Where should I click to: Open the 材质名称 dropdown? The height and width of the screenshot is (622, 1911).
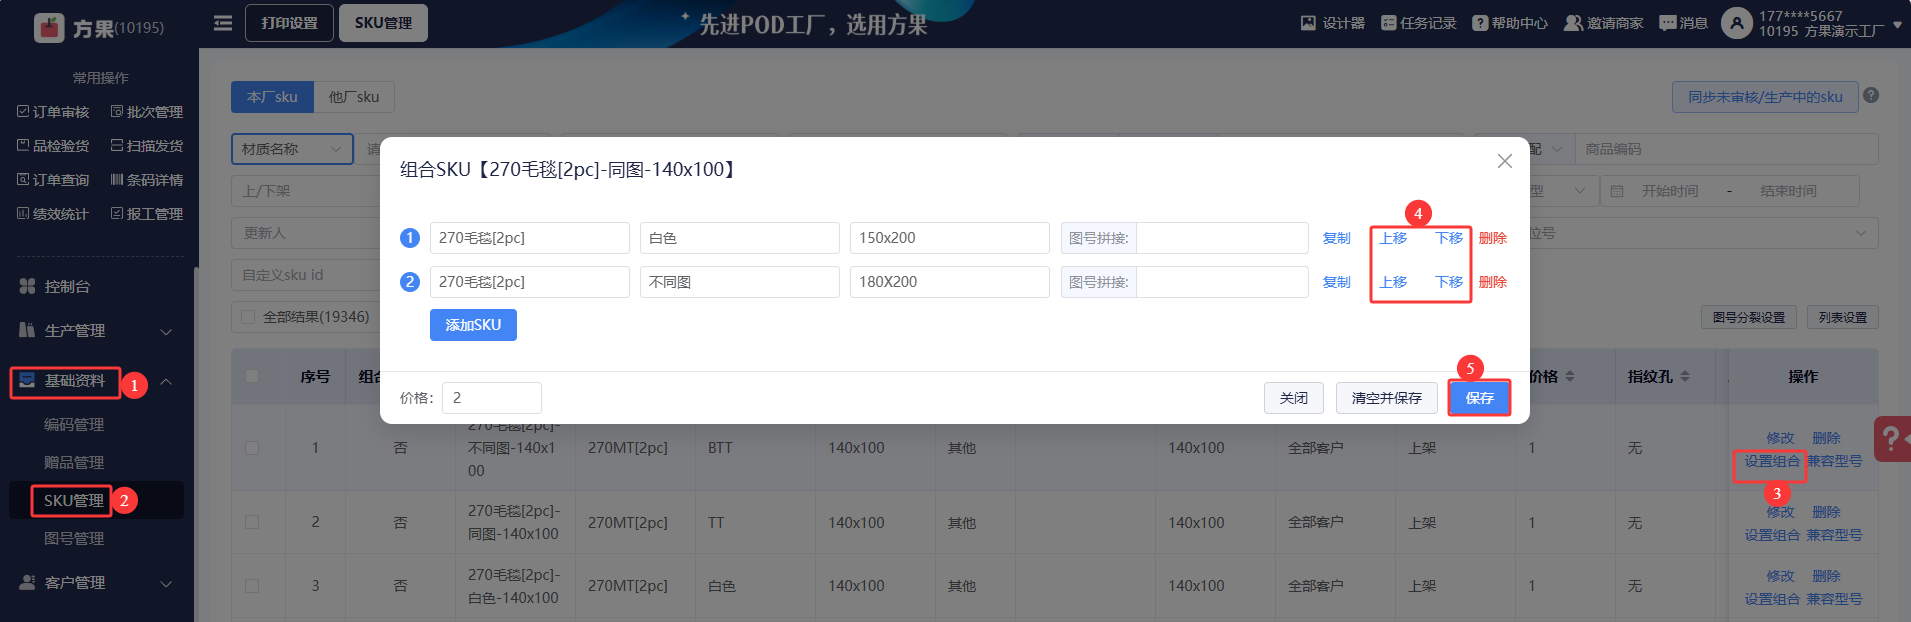click(292, 149)
